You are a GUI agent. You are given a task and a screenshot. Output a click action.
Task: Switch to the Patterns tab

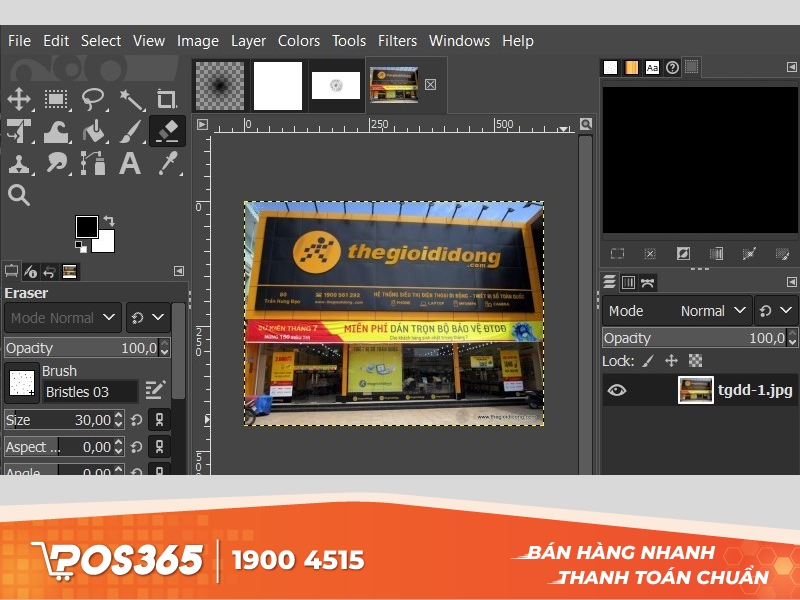(631, 67)
